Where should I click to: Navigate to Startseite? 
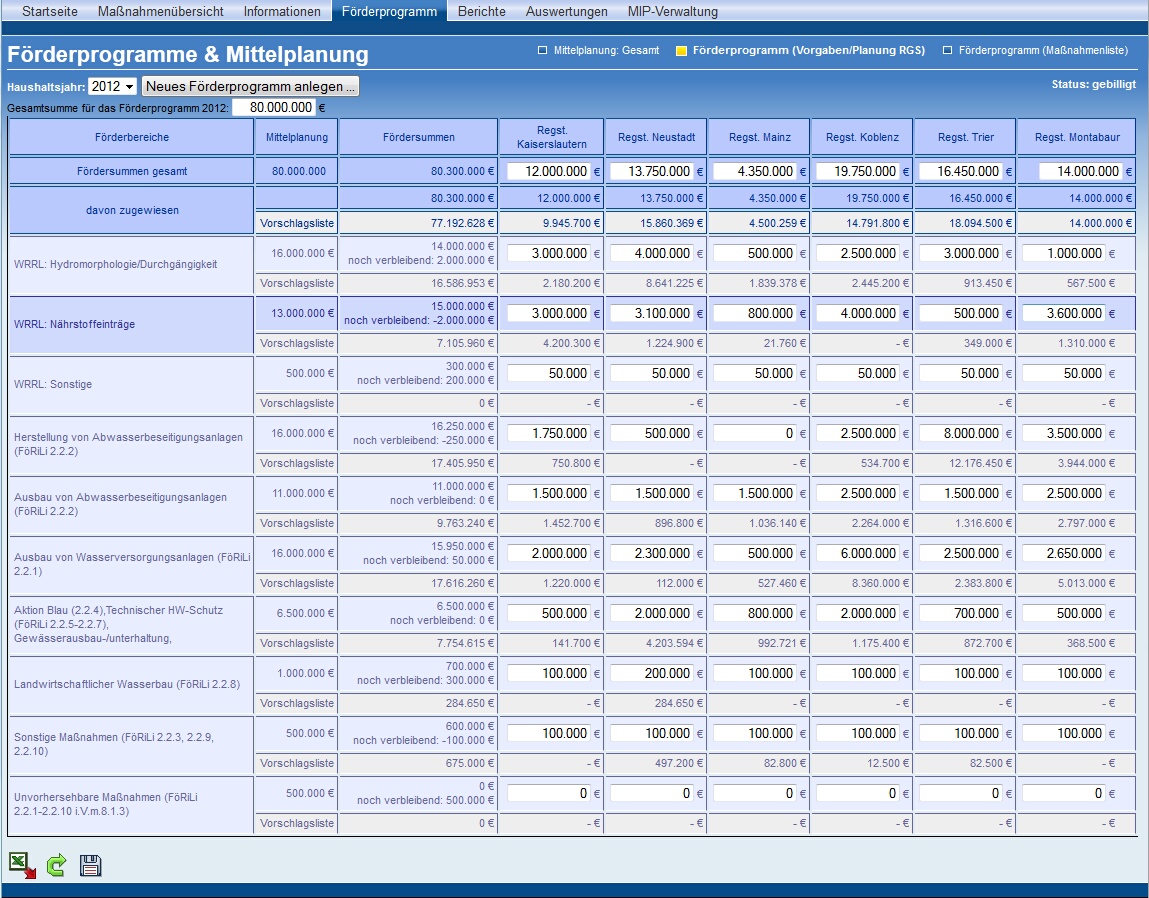tap(50, 11)
